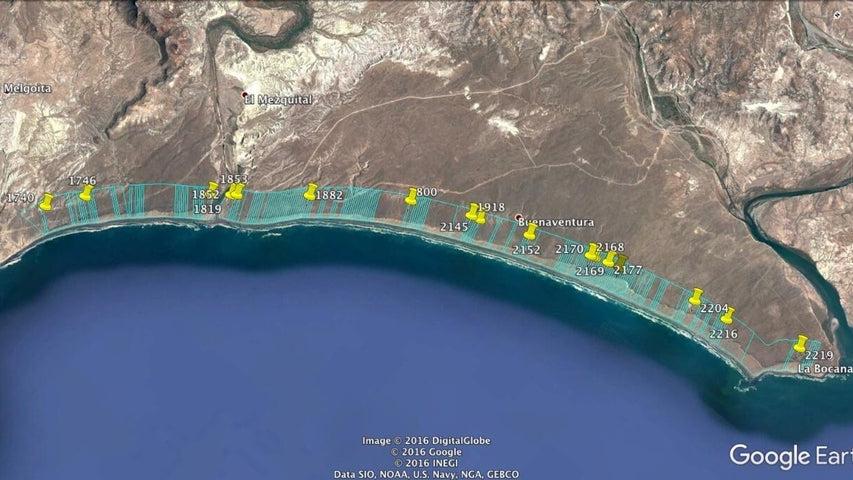Select the yellow pushpin labeled 2219

coord(801,343)
